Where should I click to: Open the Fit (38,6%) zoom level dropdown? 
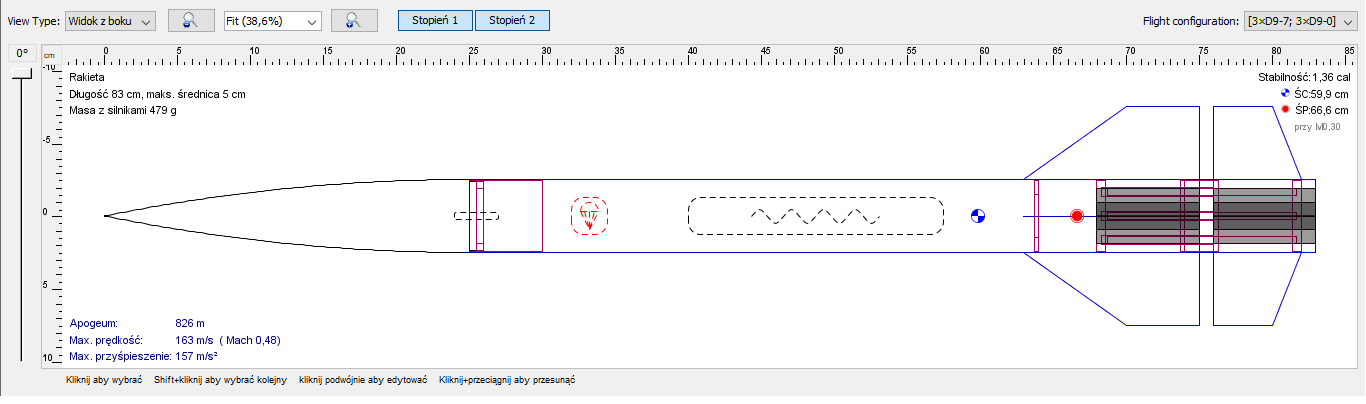coord(272,21)
